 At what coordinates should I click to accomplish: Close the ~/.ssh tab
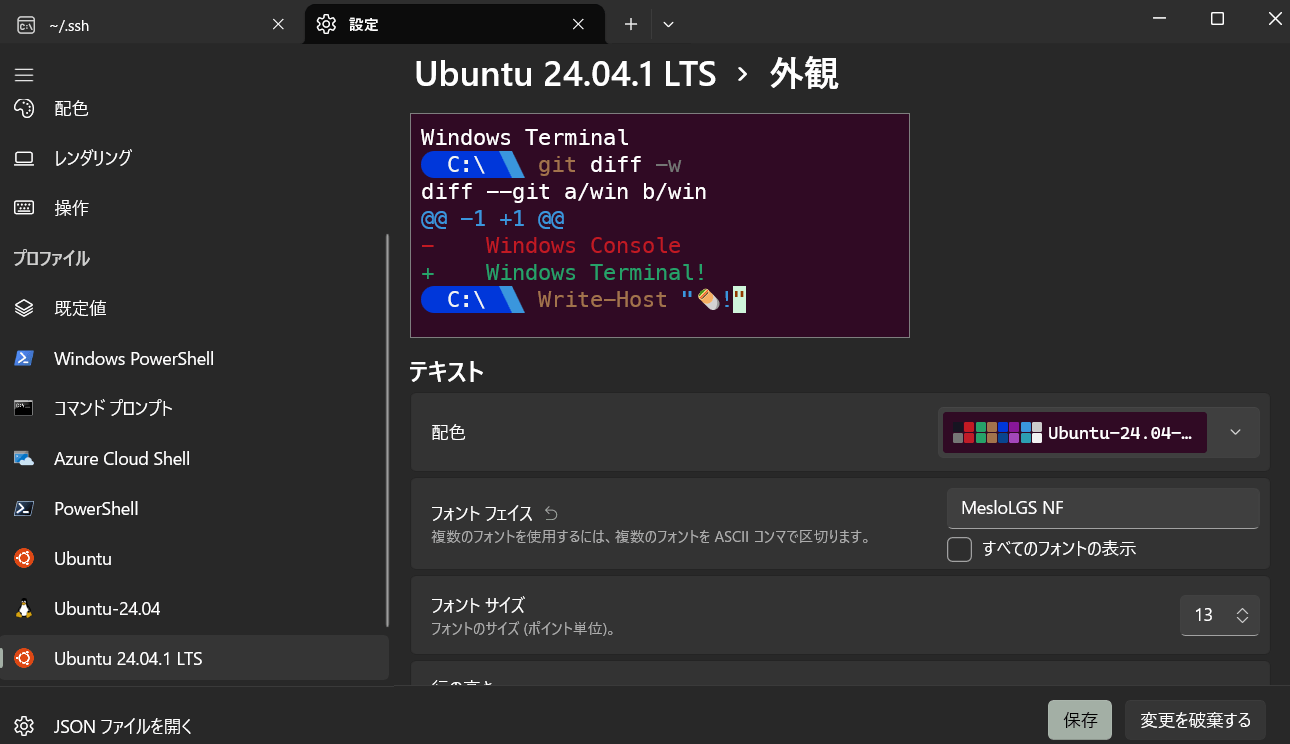[x=278, y=25]
